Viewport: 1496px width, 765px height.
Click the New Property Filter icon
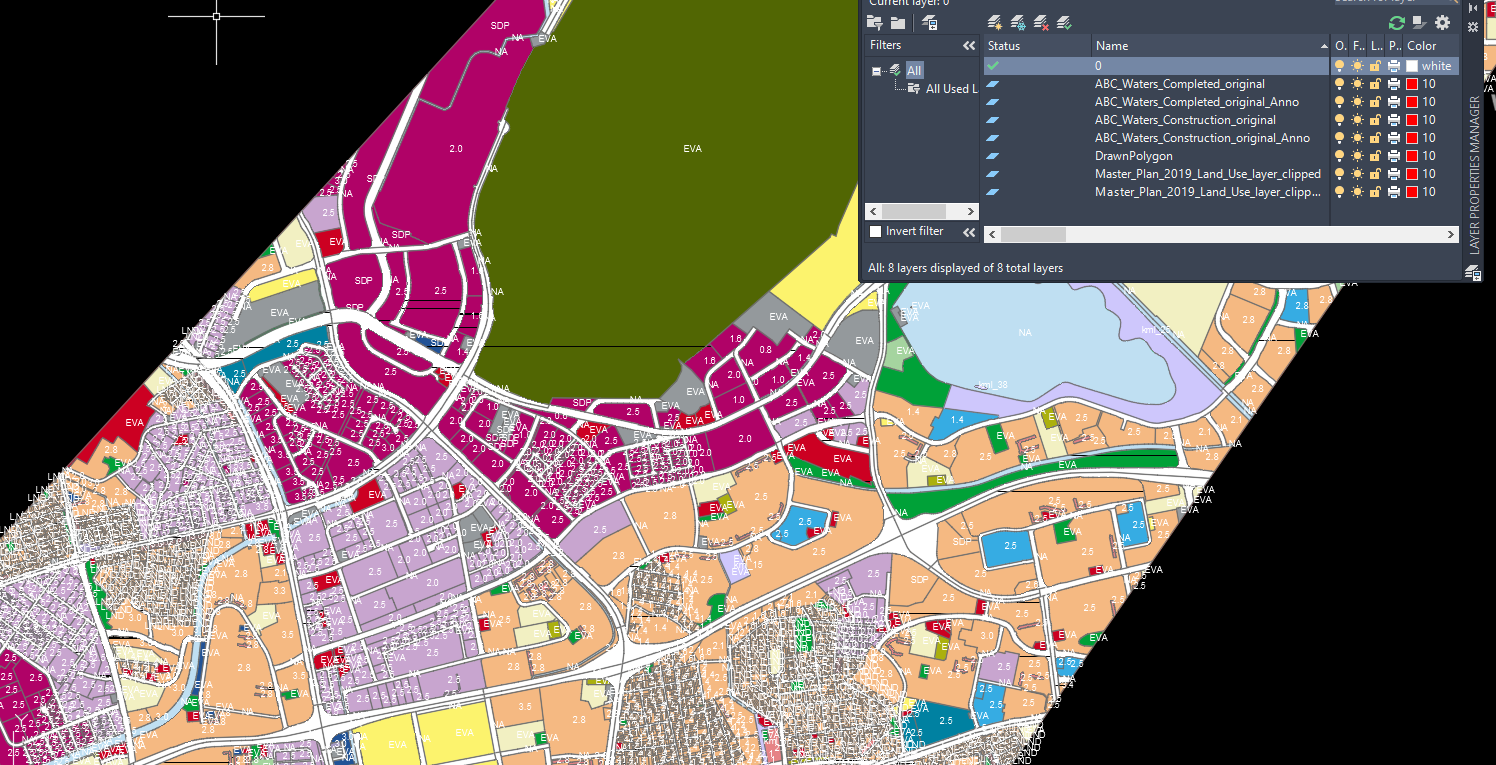coord(875,22)
